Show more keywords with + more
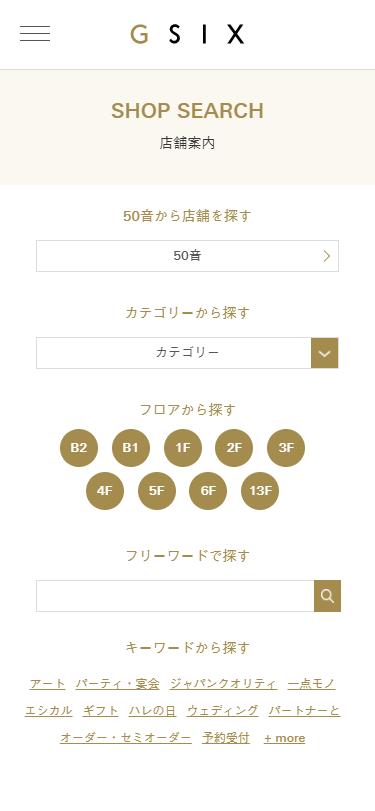375x811 pixels. [284, 738]
